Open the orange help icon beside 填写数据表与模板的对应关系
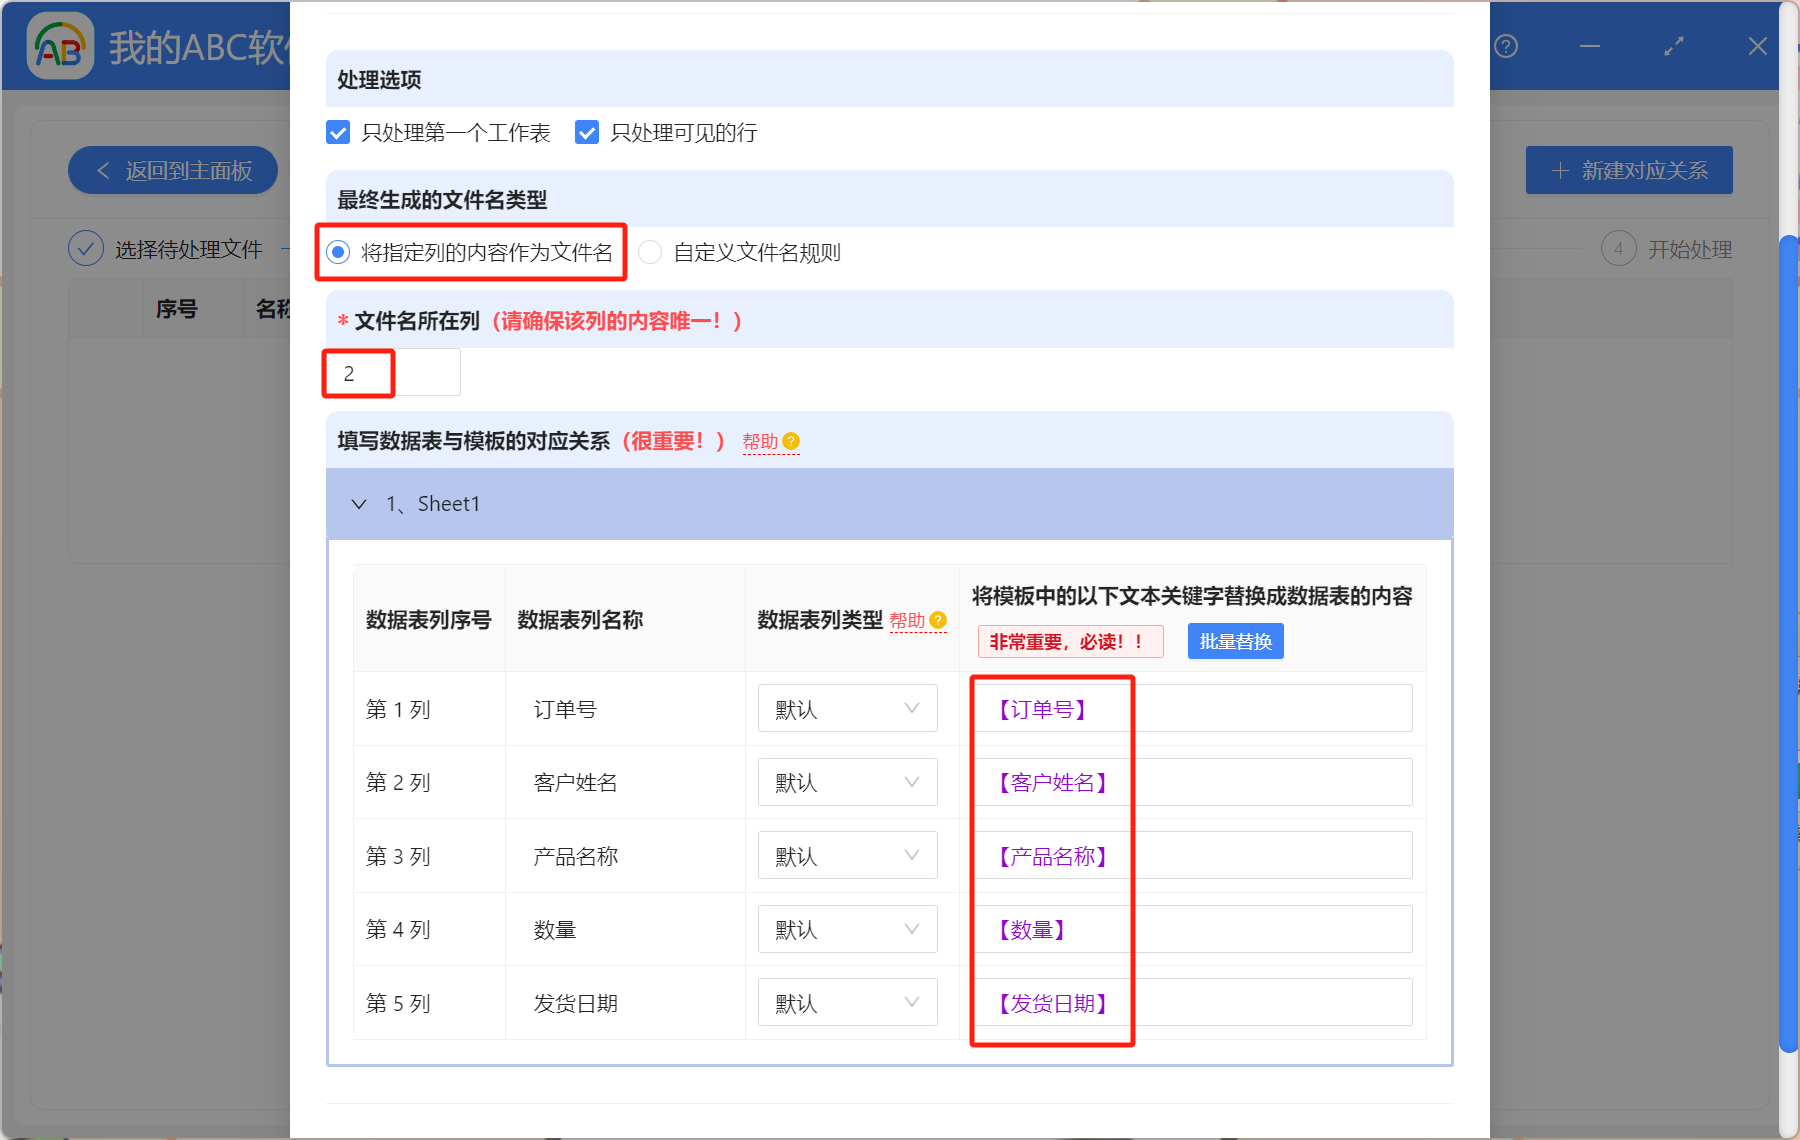1800x1140 pixels. [x=791, y=441]
